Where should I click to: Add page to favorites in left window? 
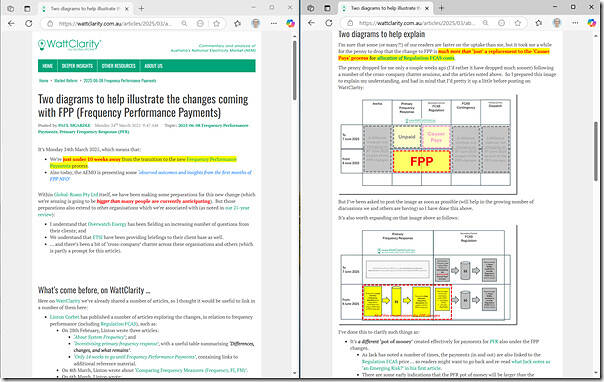pos(216,23)
